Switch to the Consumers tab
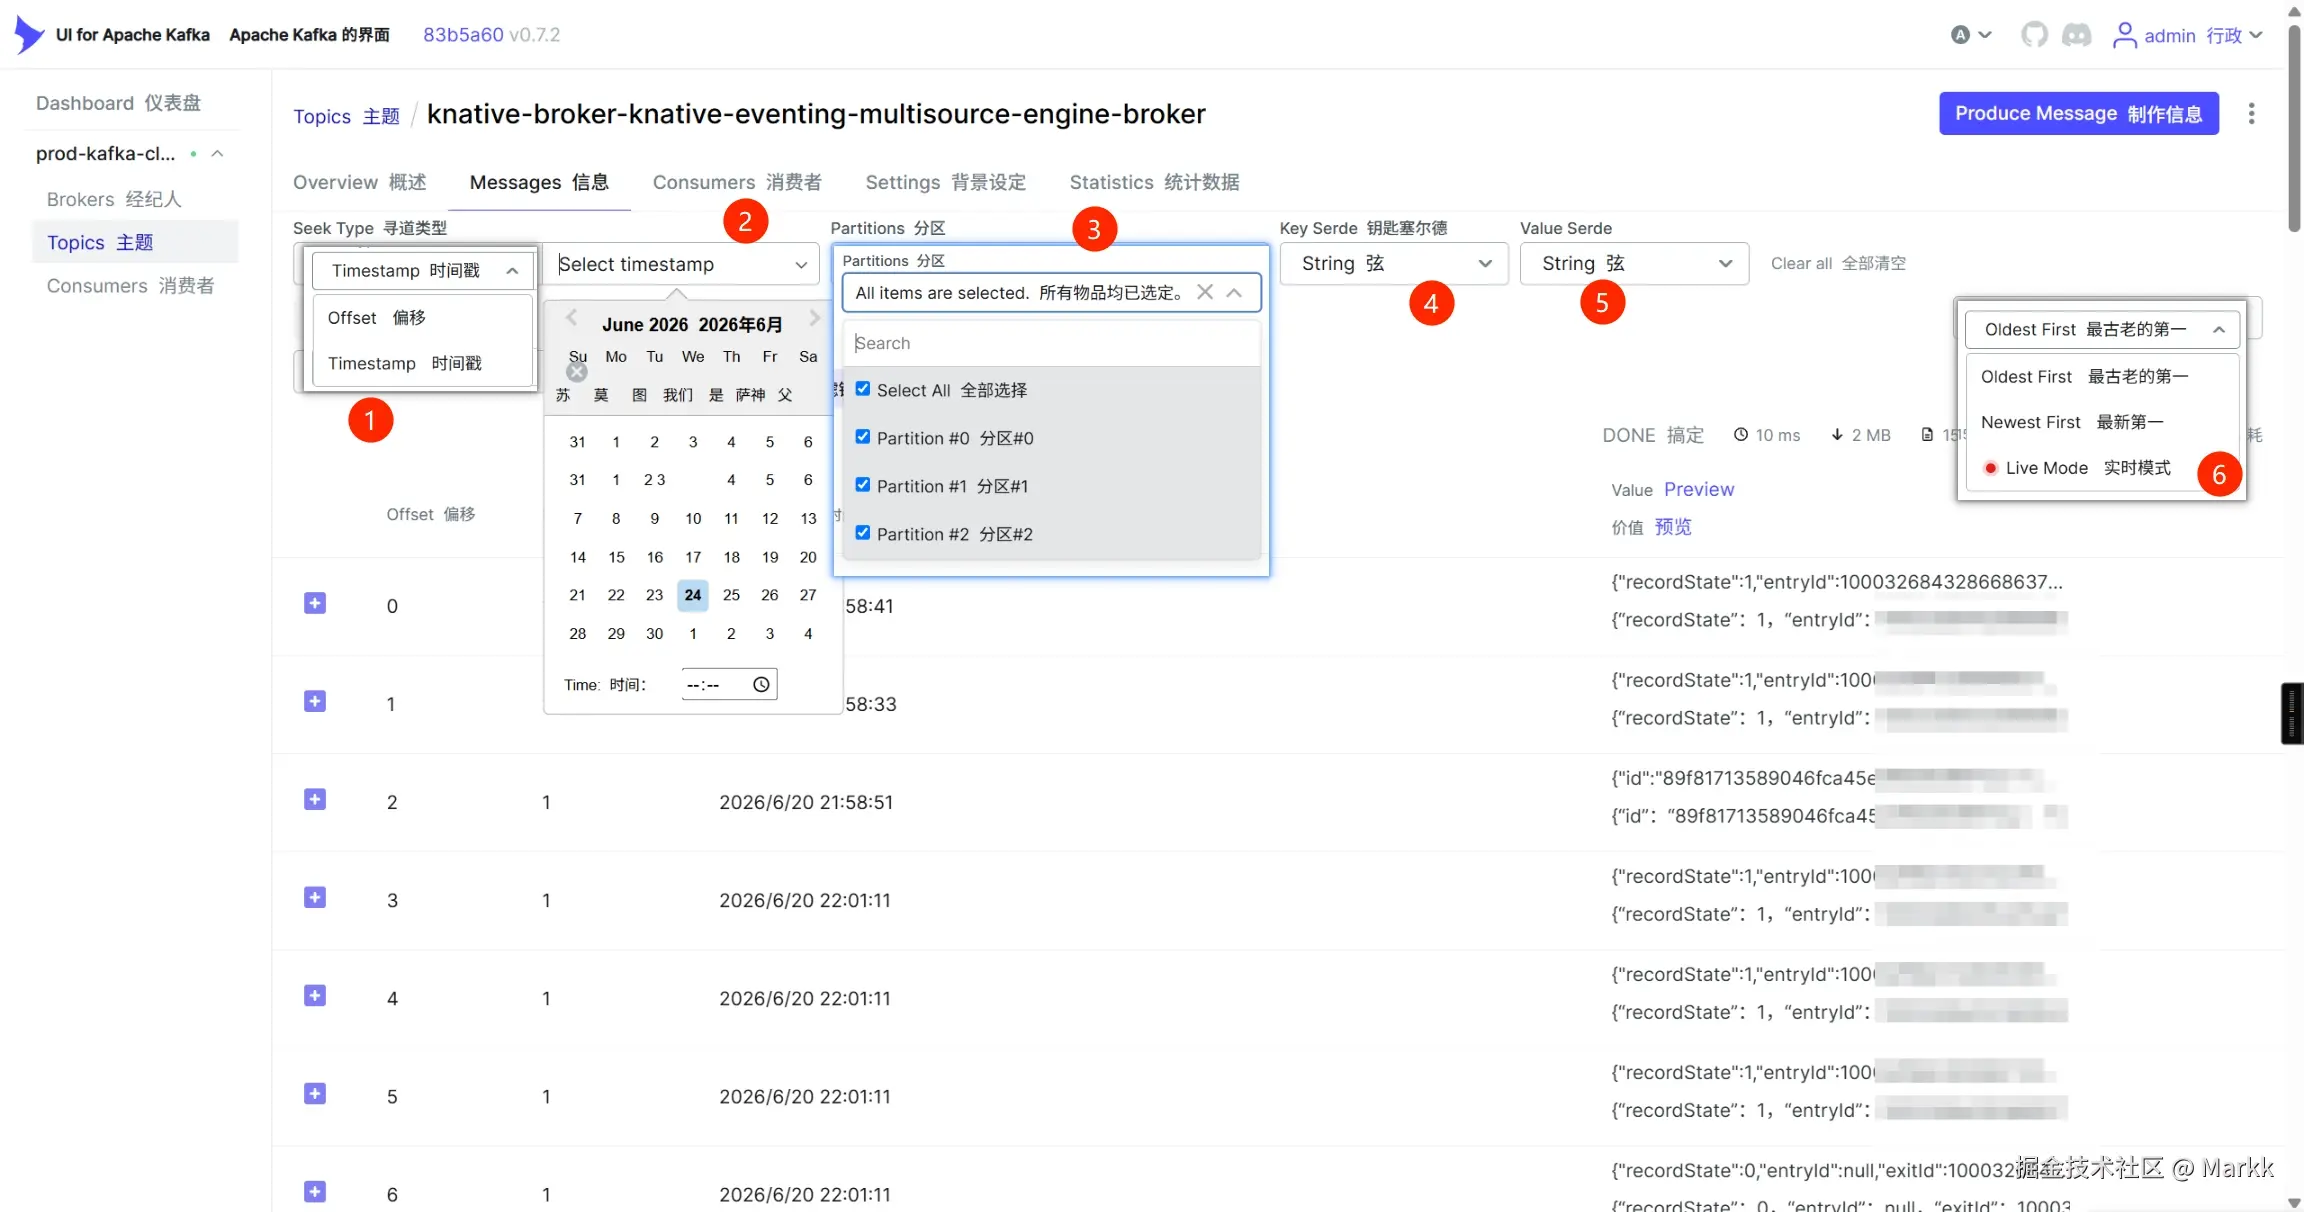This screenshot has width=2304, height=1212. pyautogui.click(x=737, y=182)
